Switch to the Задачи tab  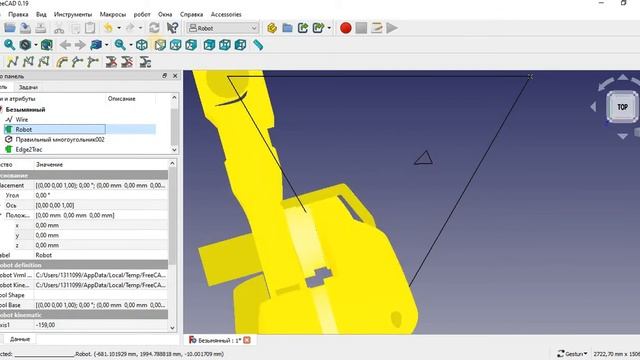point(28,87)
